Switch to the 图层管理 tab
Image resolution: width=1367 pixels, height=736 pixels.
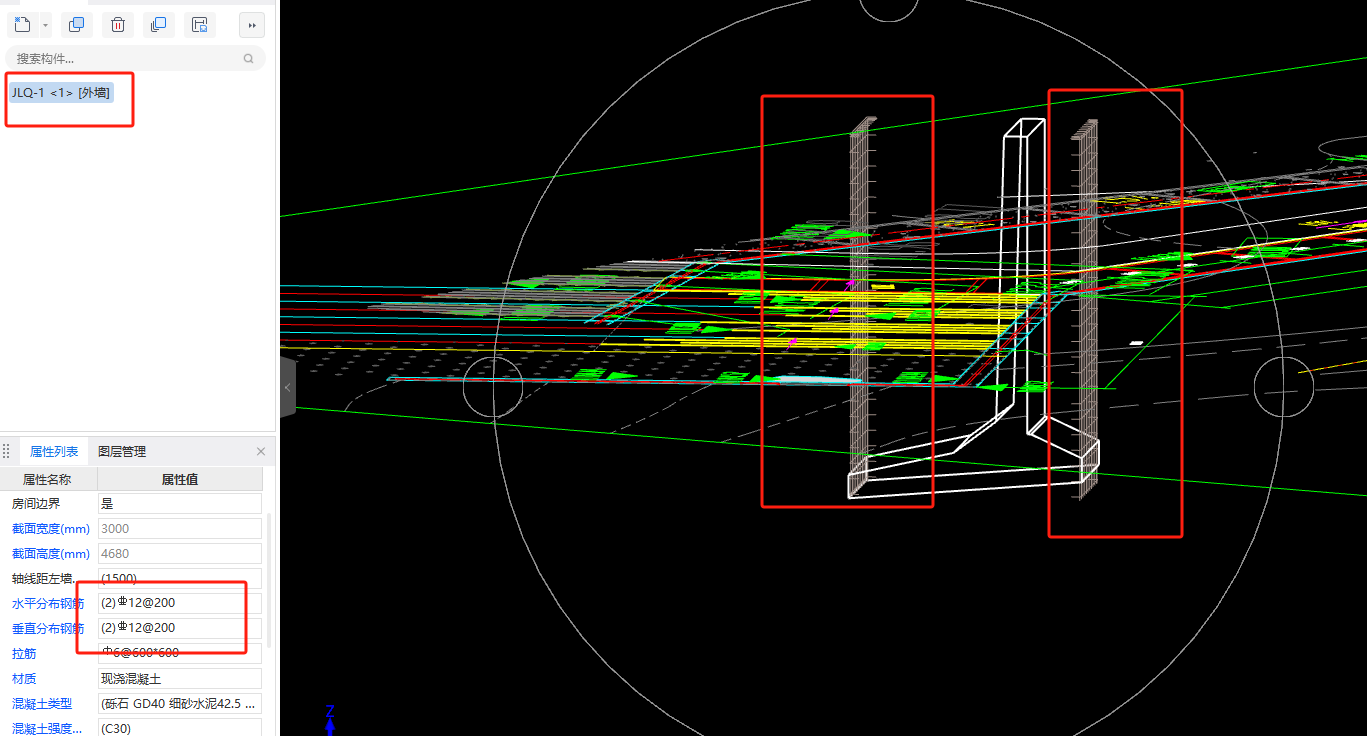click(x=122, y=452)
